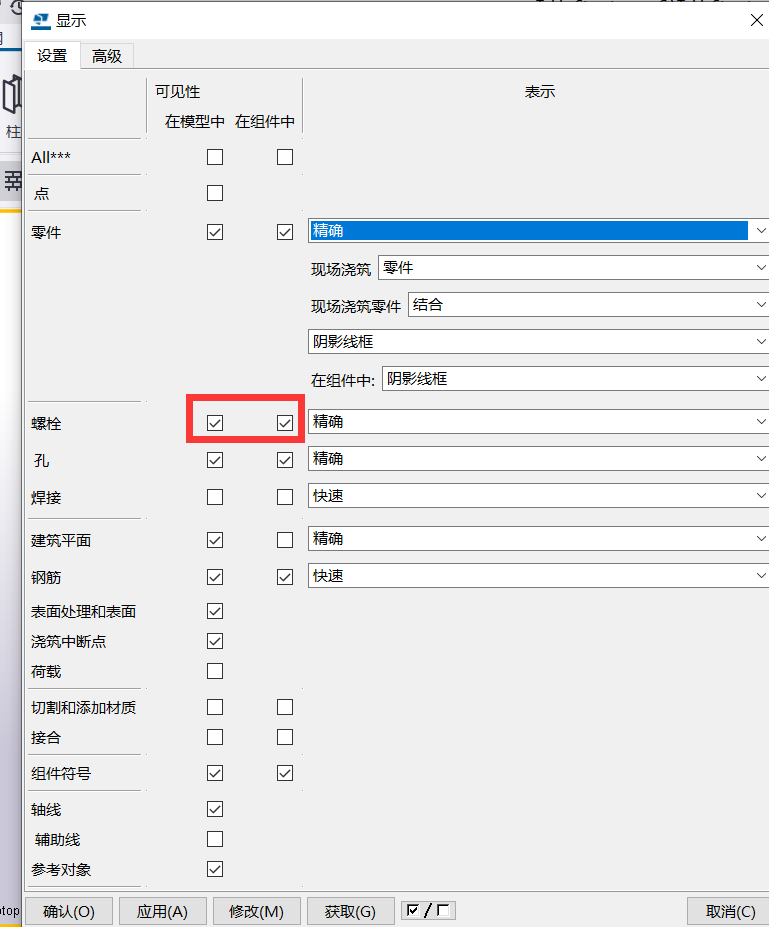Uncheck 轴线 visibility checkbox
769x927 pixels.
[x=215, y=809]
